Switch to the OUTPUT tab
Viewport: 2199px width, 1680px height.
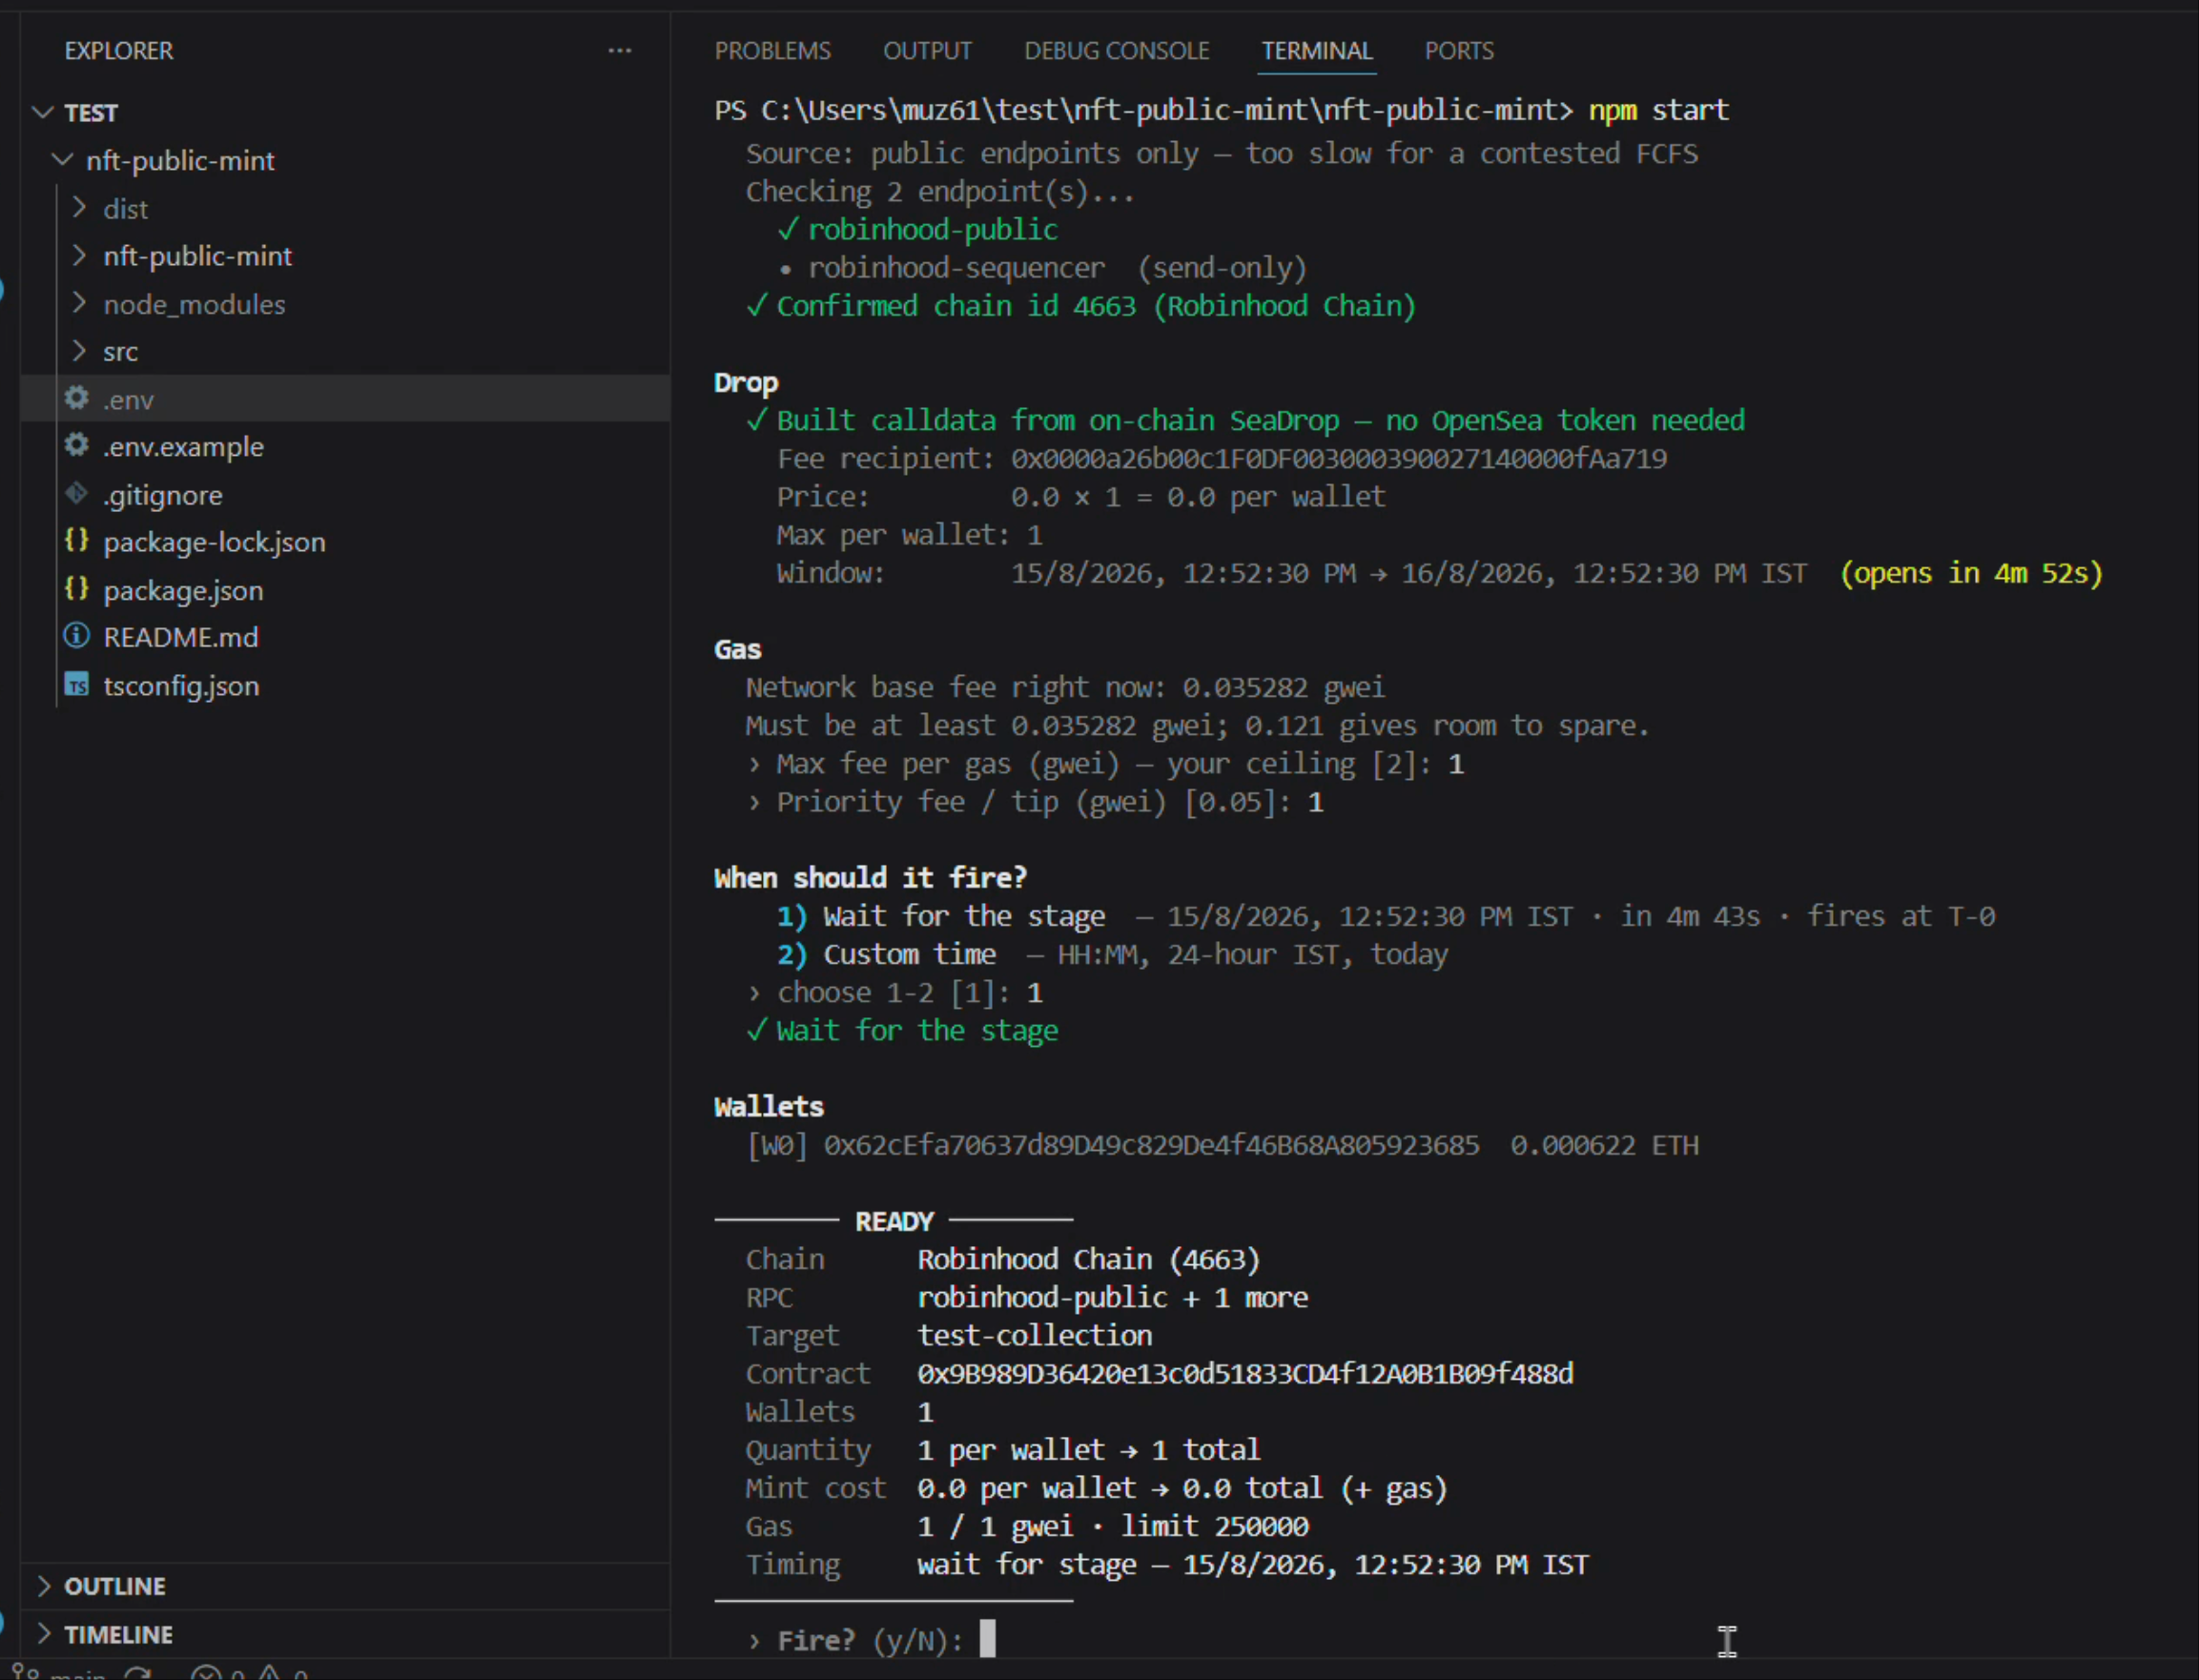(927, 51)
